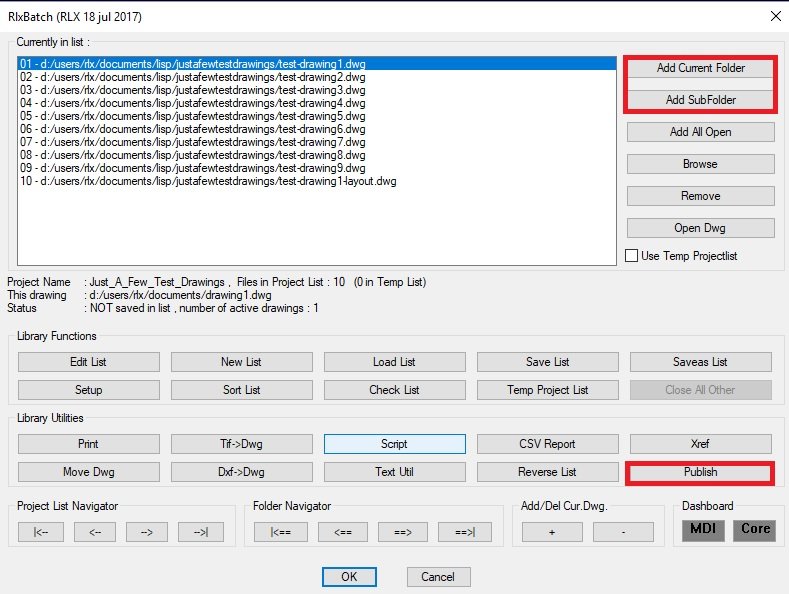Create a New List
The height and width of the screenshot is (594, 789).
point(242,362)
